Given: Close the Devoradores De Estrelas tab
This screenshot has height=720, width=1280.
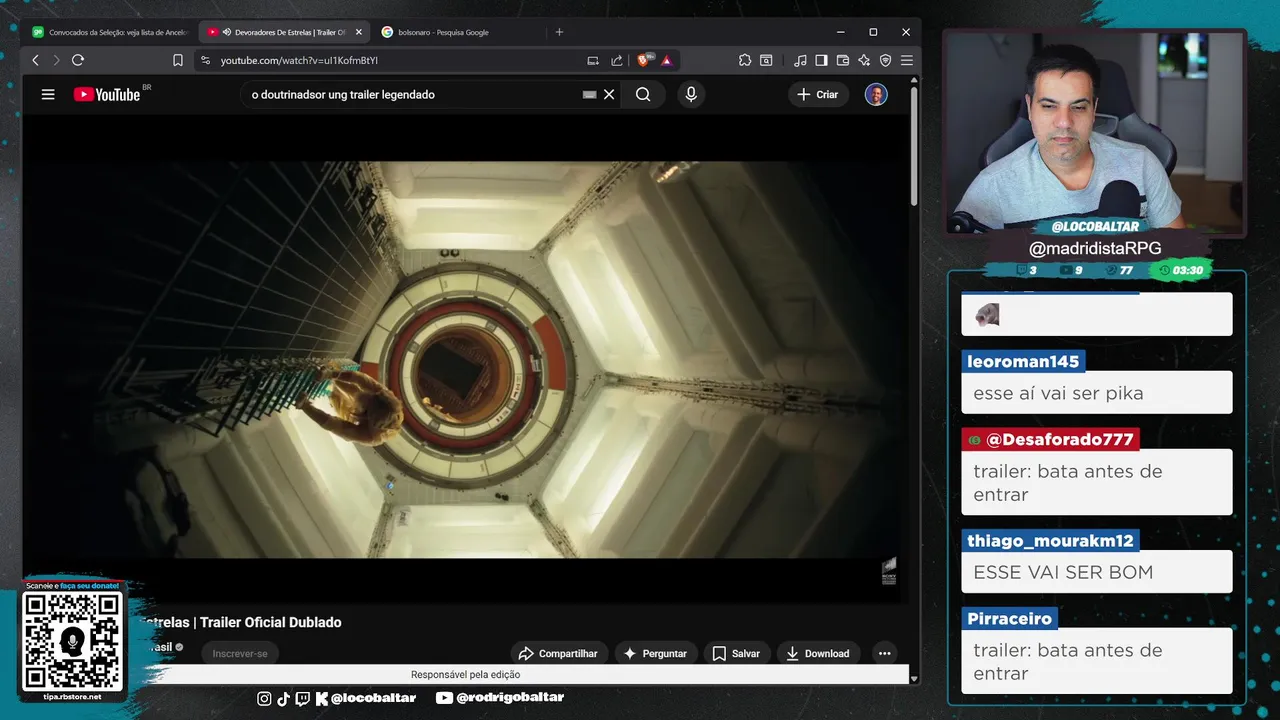Looking at the screenshot, I should point(358,32).
